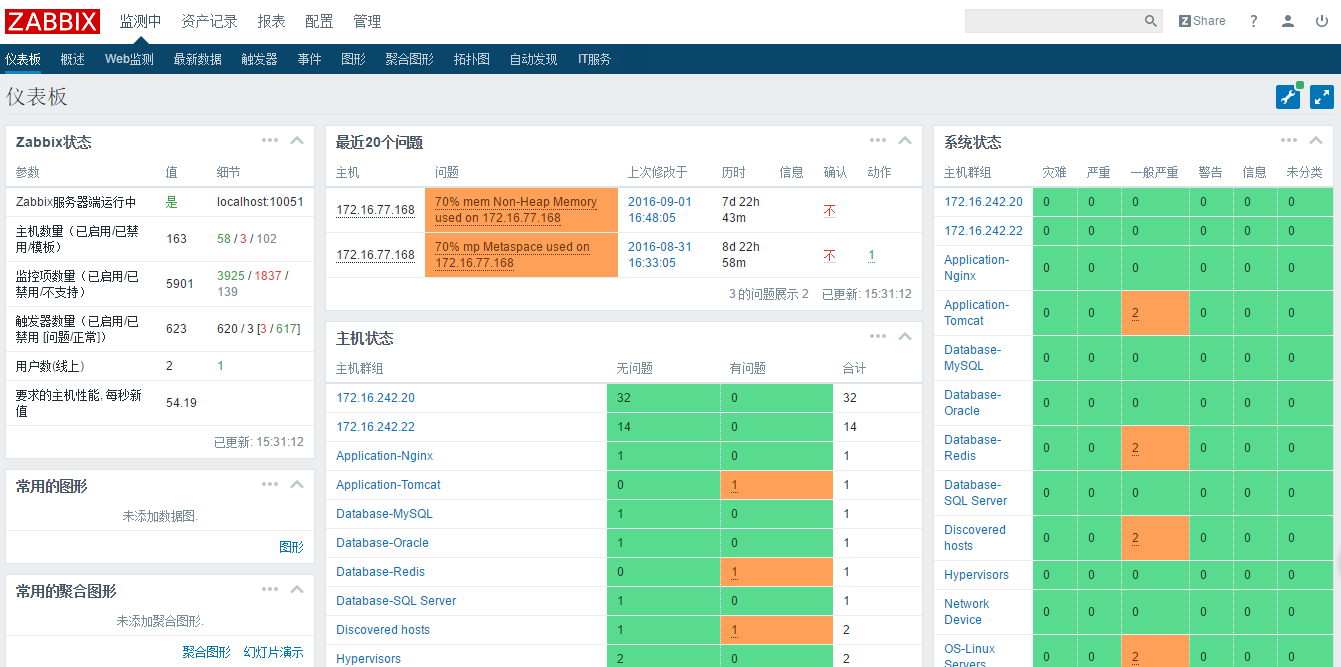Screen dimensions: 1341x667
Task: Open the 常用的图形 widget three-dot menu
Action: [x=270, y=485]
